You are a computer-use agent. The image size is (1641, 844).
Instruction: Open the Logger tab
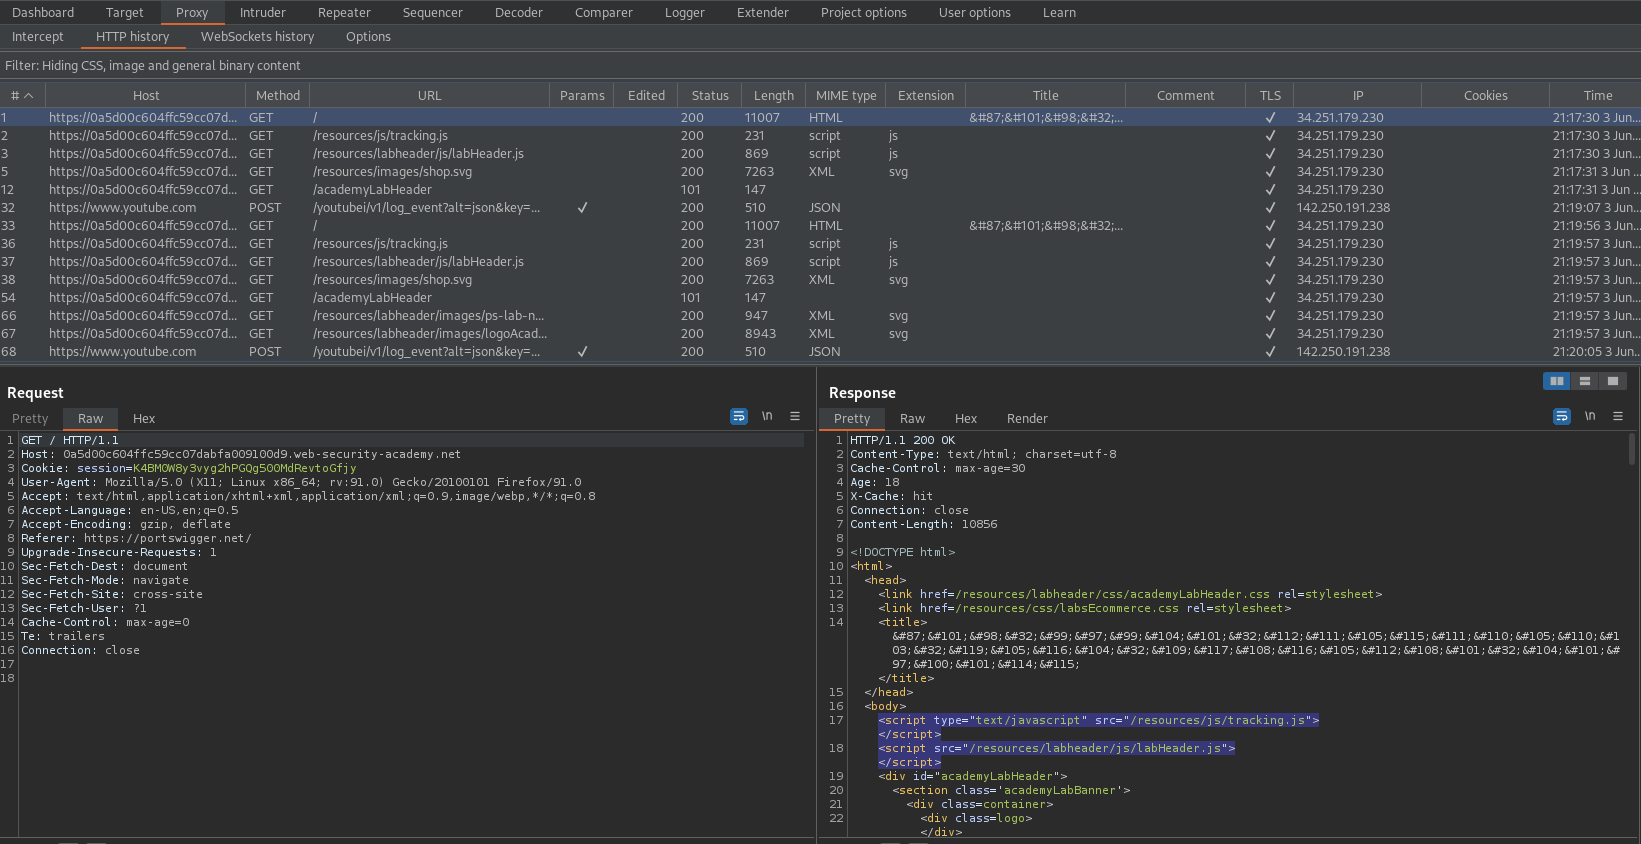click(x=685, y=12)
